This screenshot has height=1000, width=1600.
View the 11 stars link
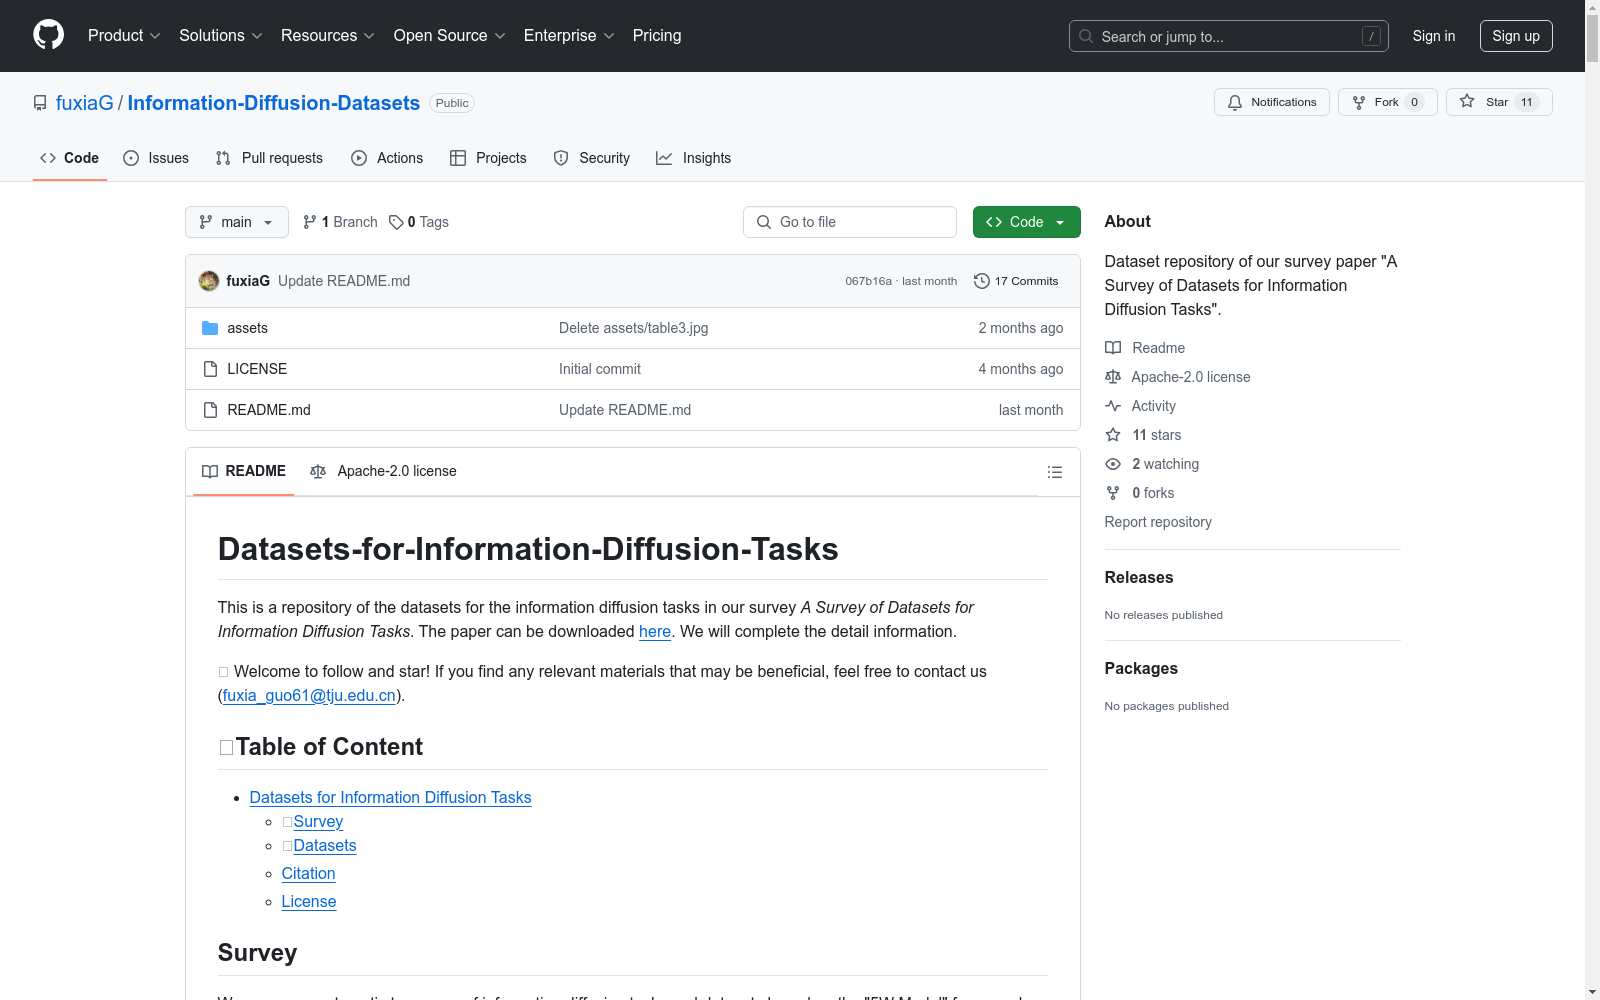[x=1143, y=435]
